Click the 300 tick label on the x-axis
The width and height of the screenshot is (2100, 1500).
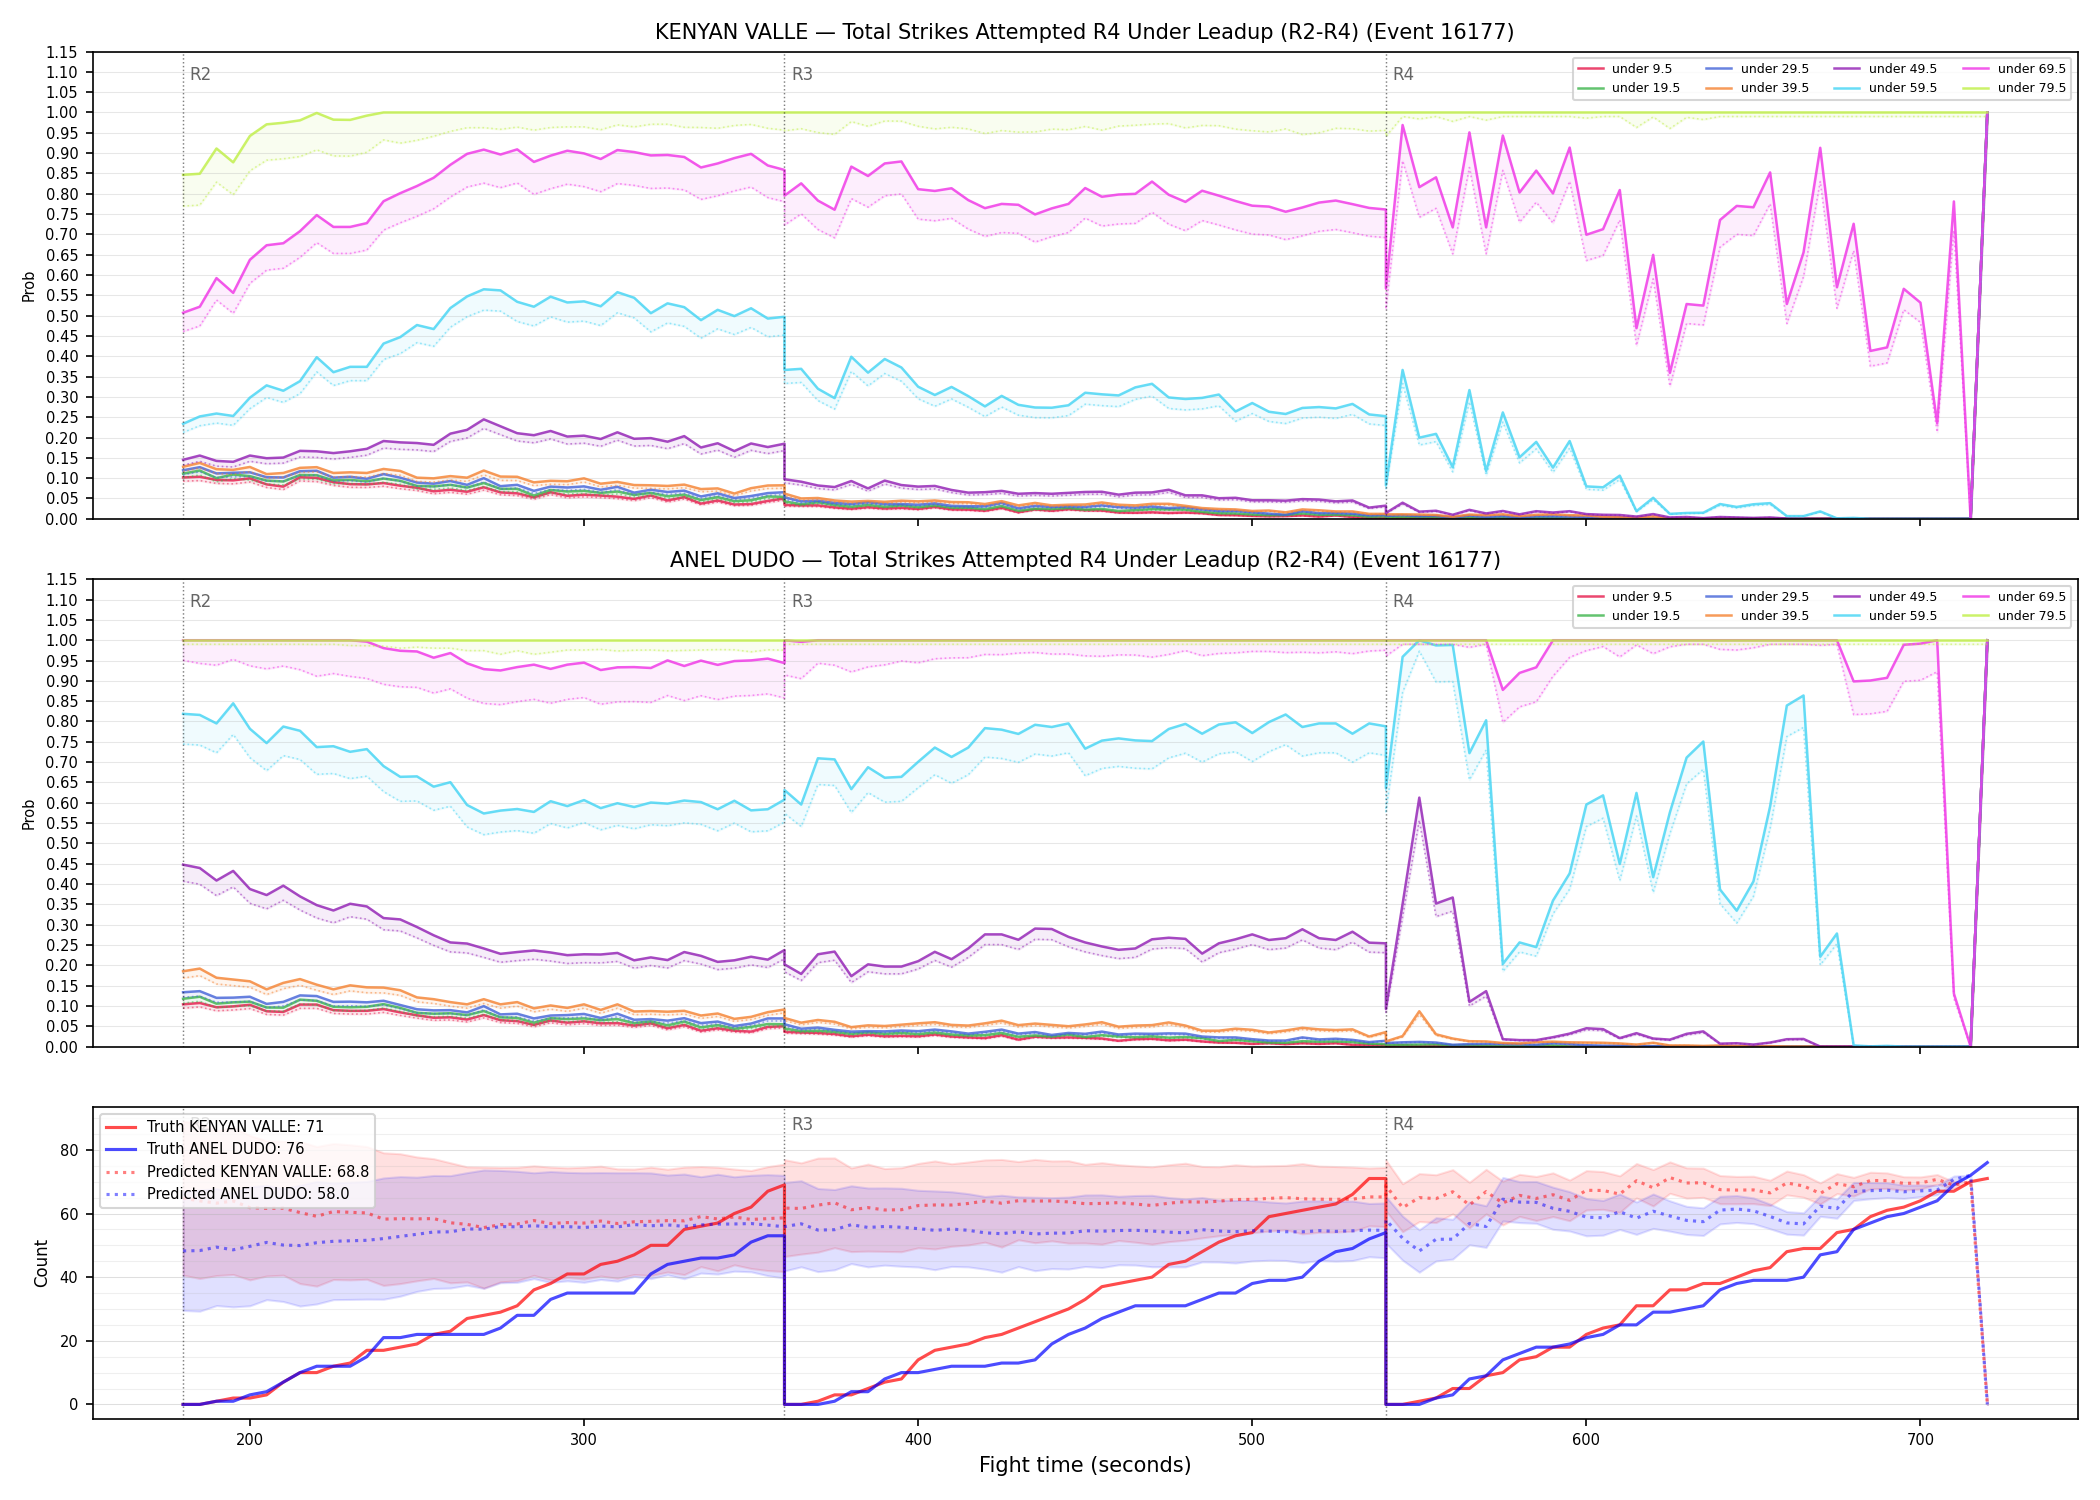pyautogui.click(x=583, y=1439)
